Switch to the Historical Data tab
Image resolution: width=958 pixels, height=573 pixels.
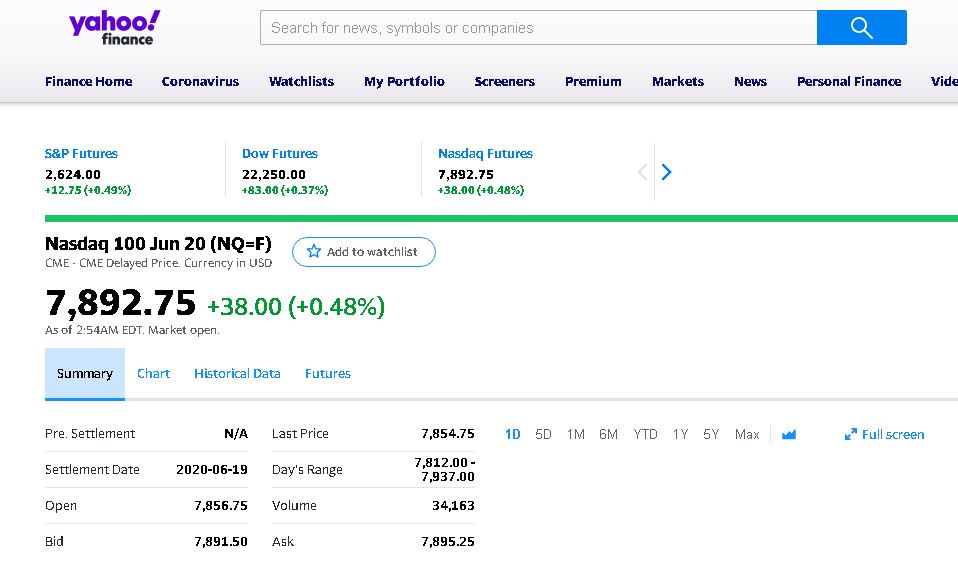tap(237, 373)
